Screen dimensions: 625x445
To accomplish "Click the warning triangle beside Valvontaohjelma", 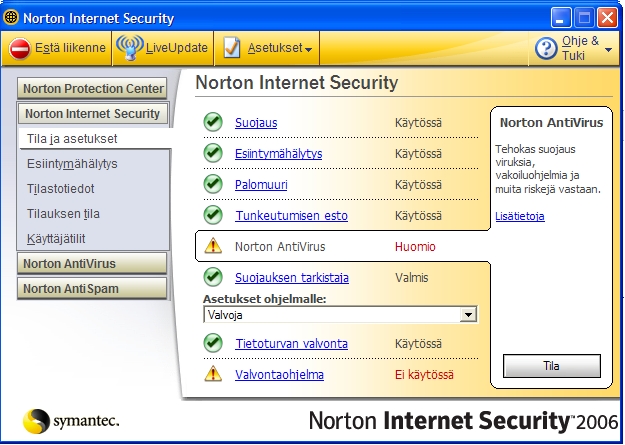I will (x=213, y=374).
